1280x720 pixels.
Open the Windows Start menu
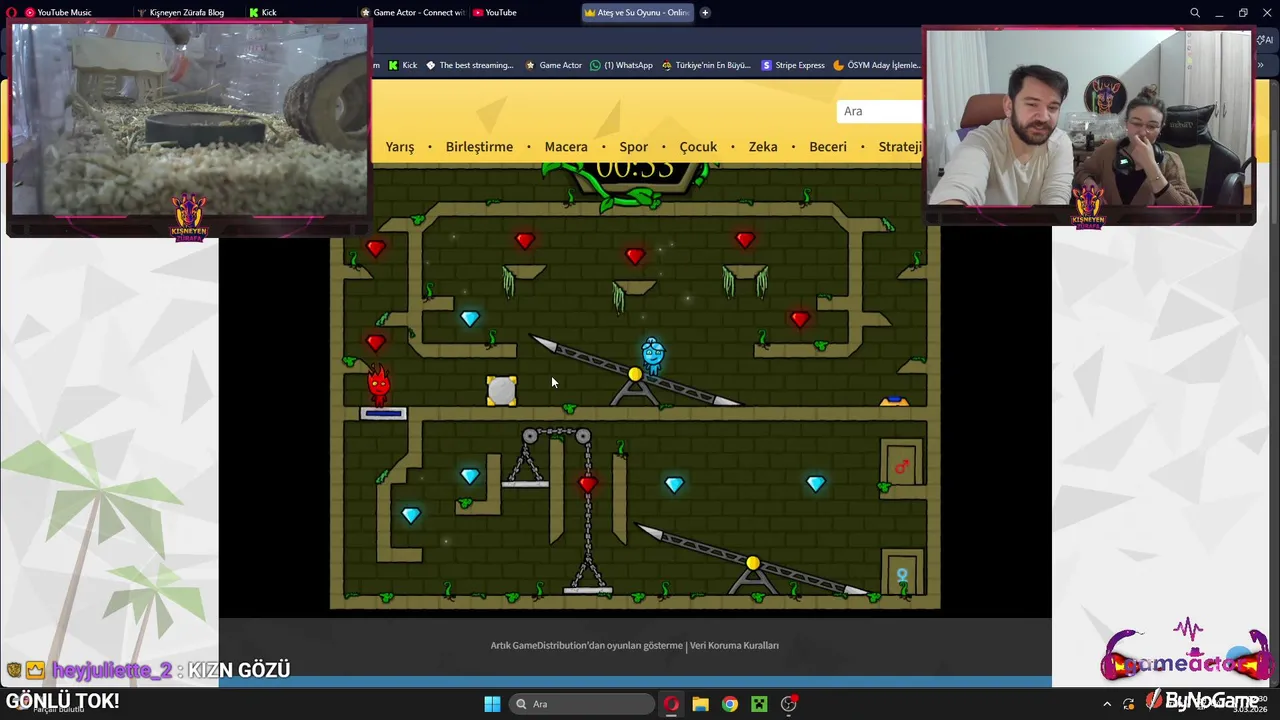(x=492, y=704)
